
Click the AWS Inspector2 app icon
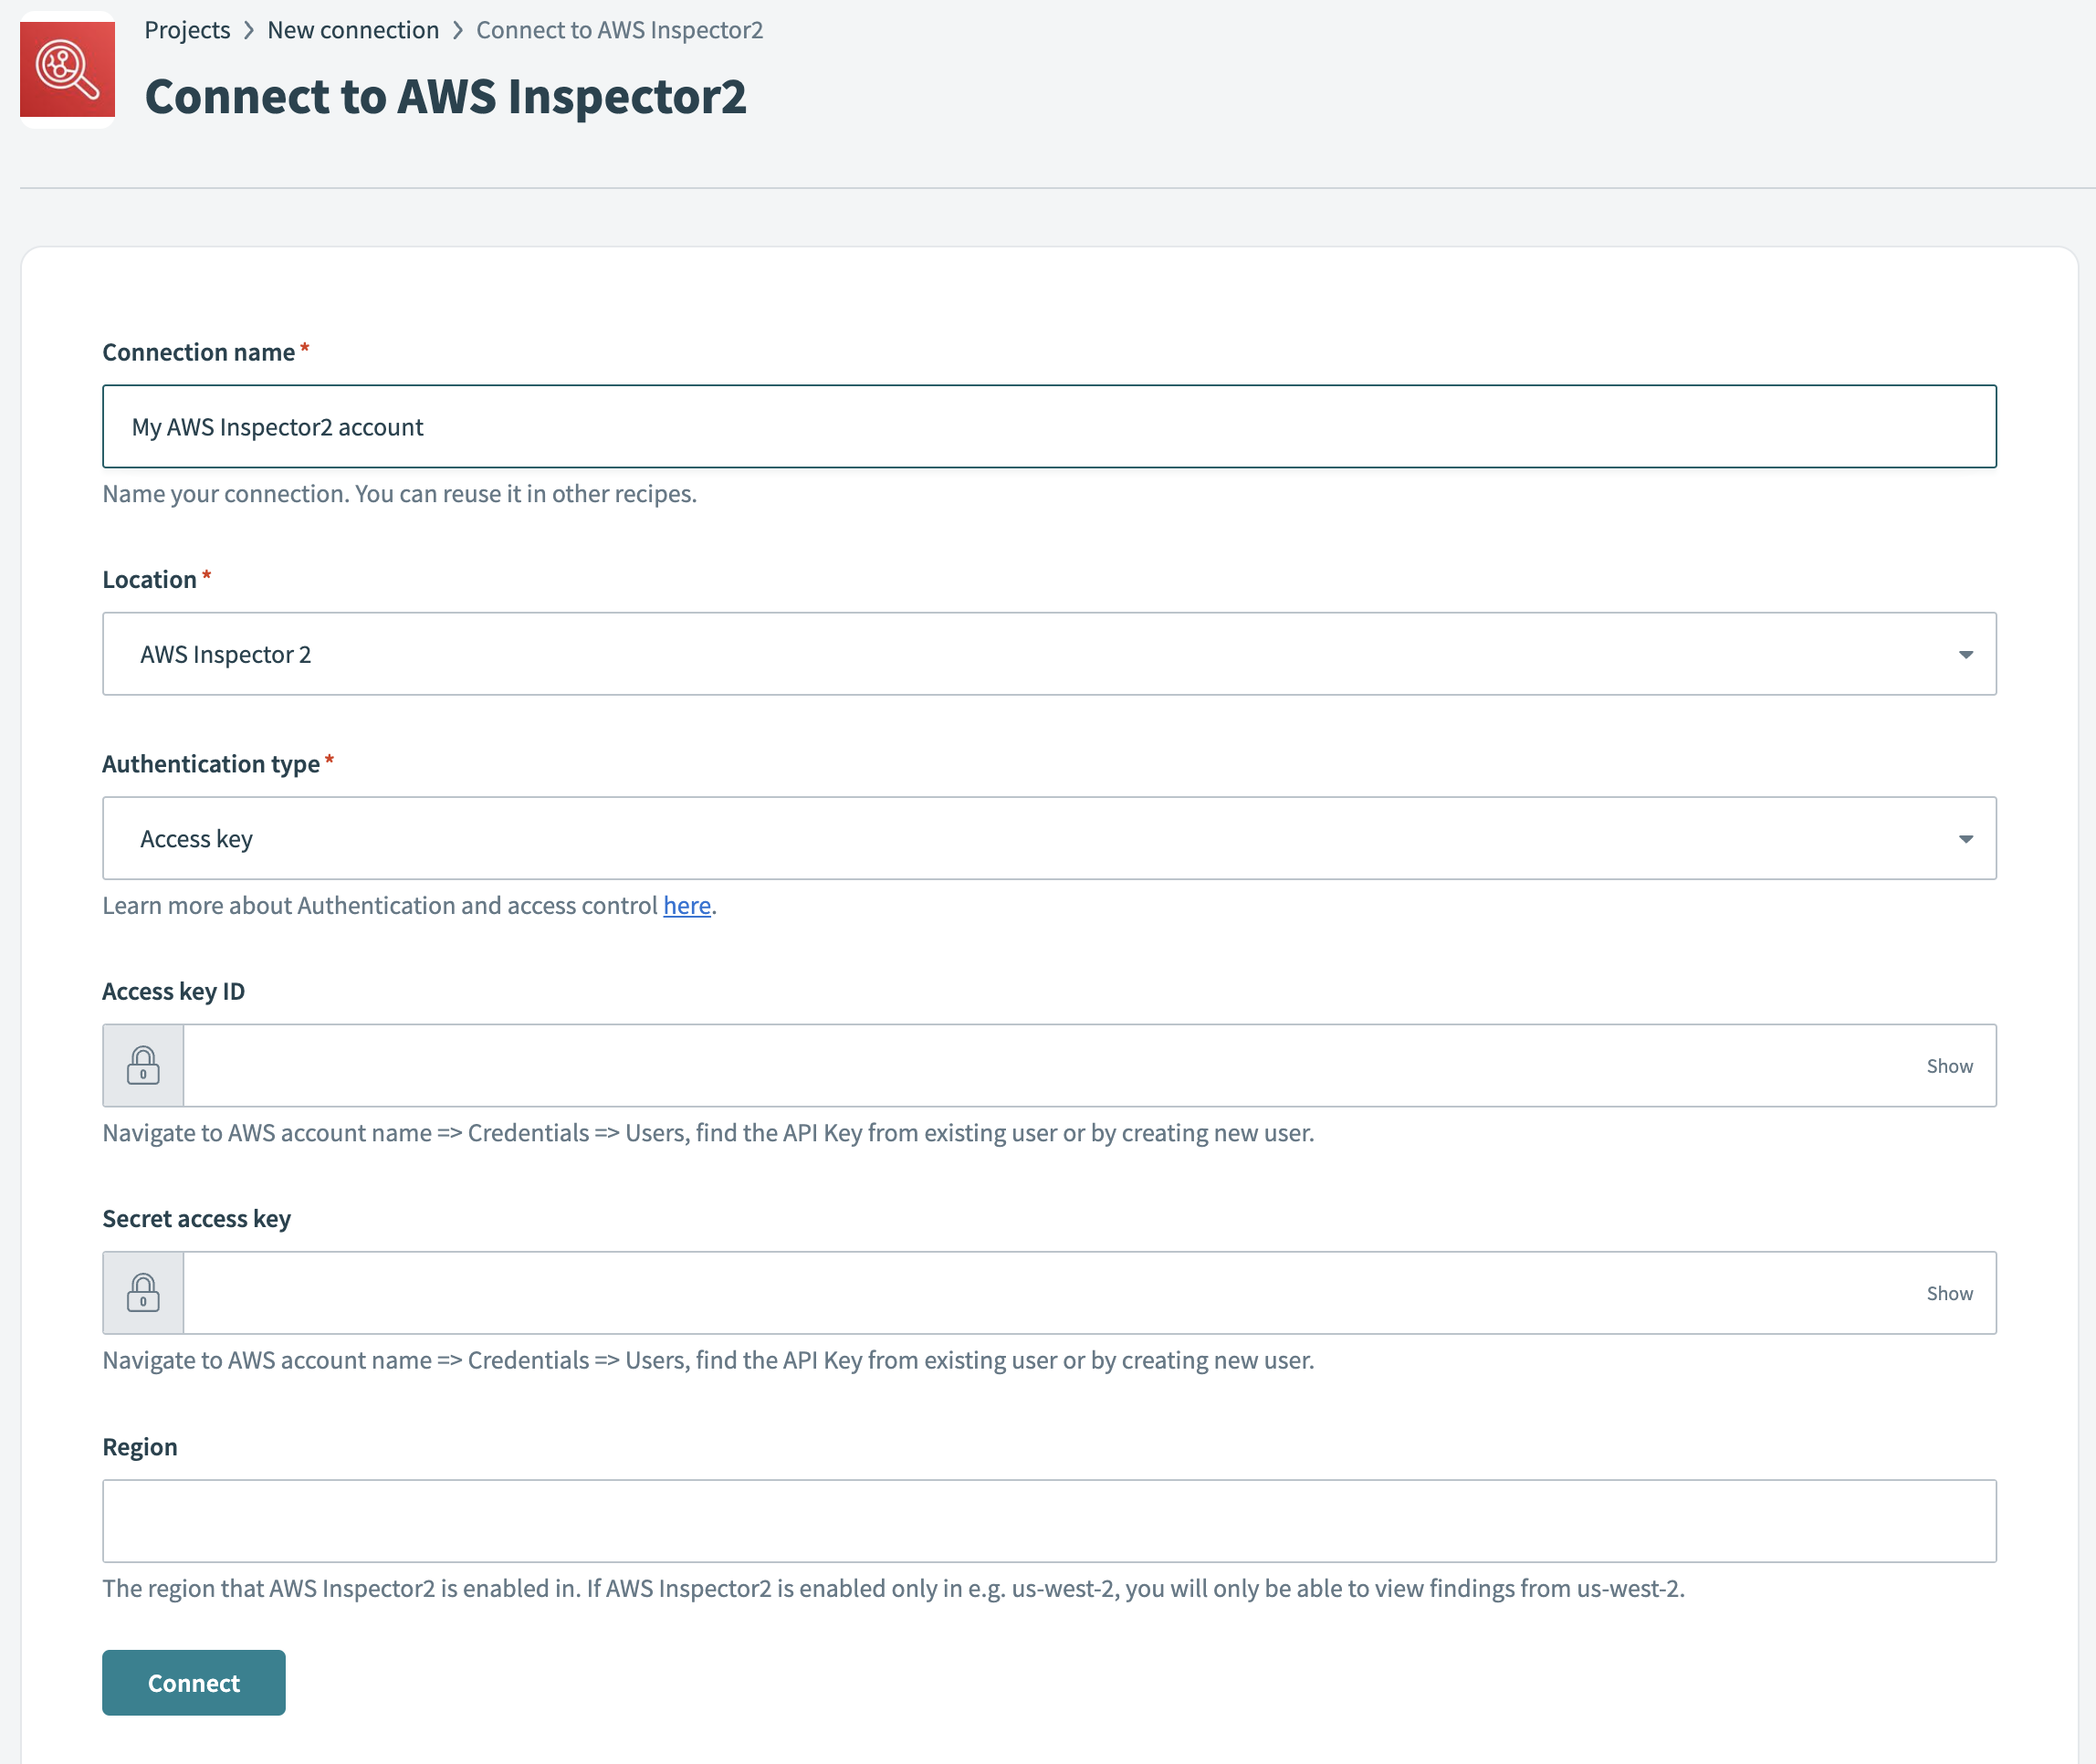click(x=66, y=68)
